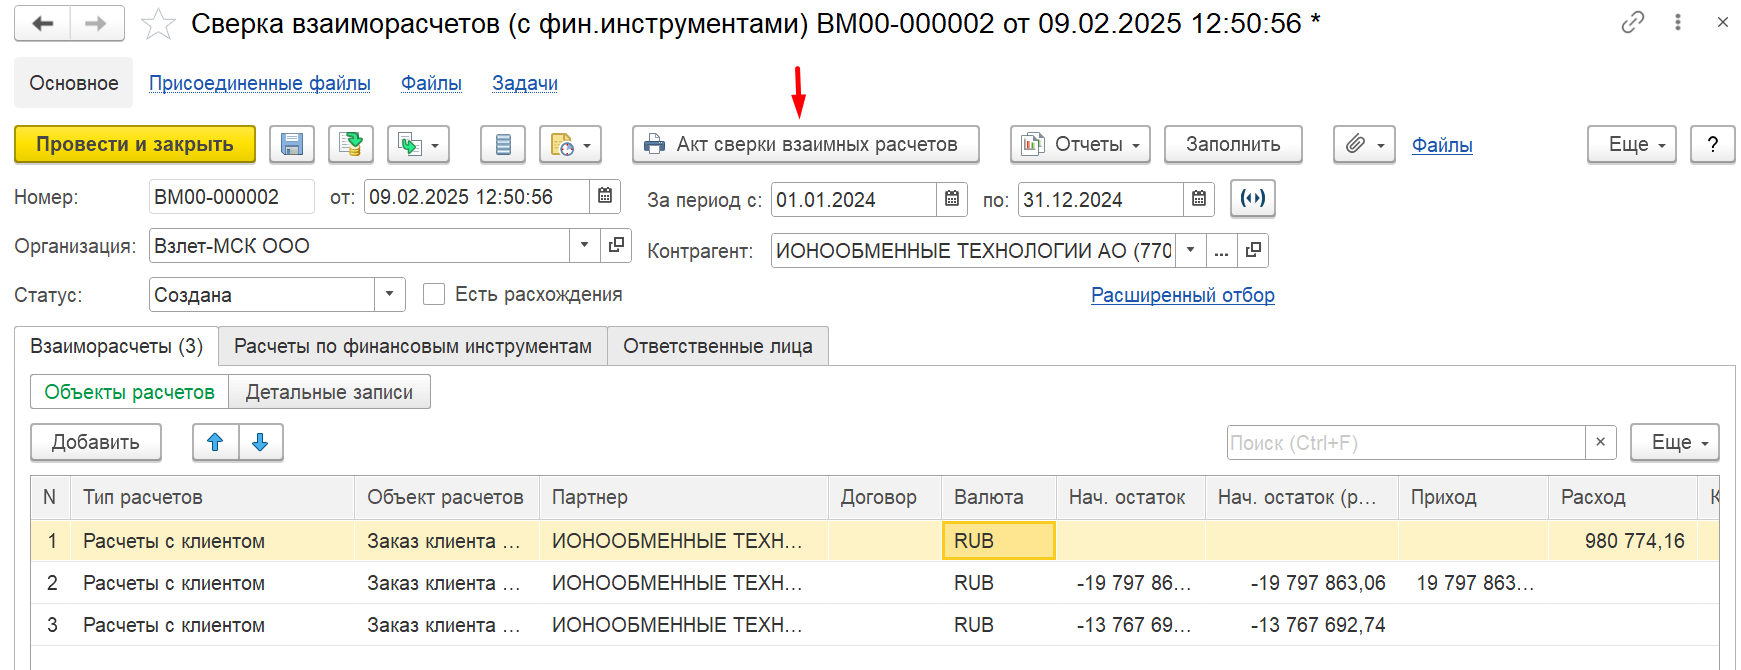This screenshot has height=670, width=1741.
Task: Expand the create-based-on dropdown button
Action: click(418, 144)
